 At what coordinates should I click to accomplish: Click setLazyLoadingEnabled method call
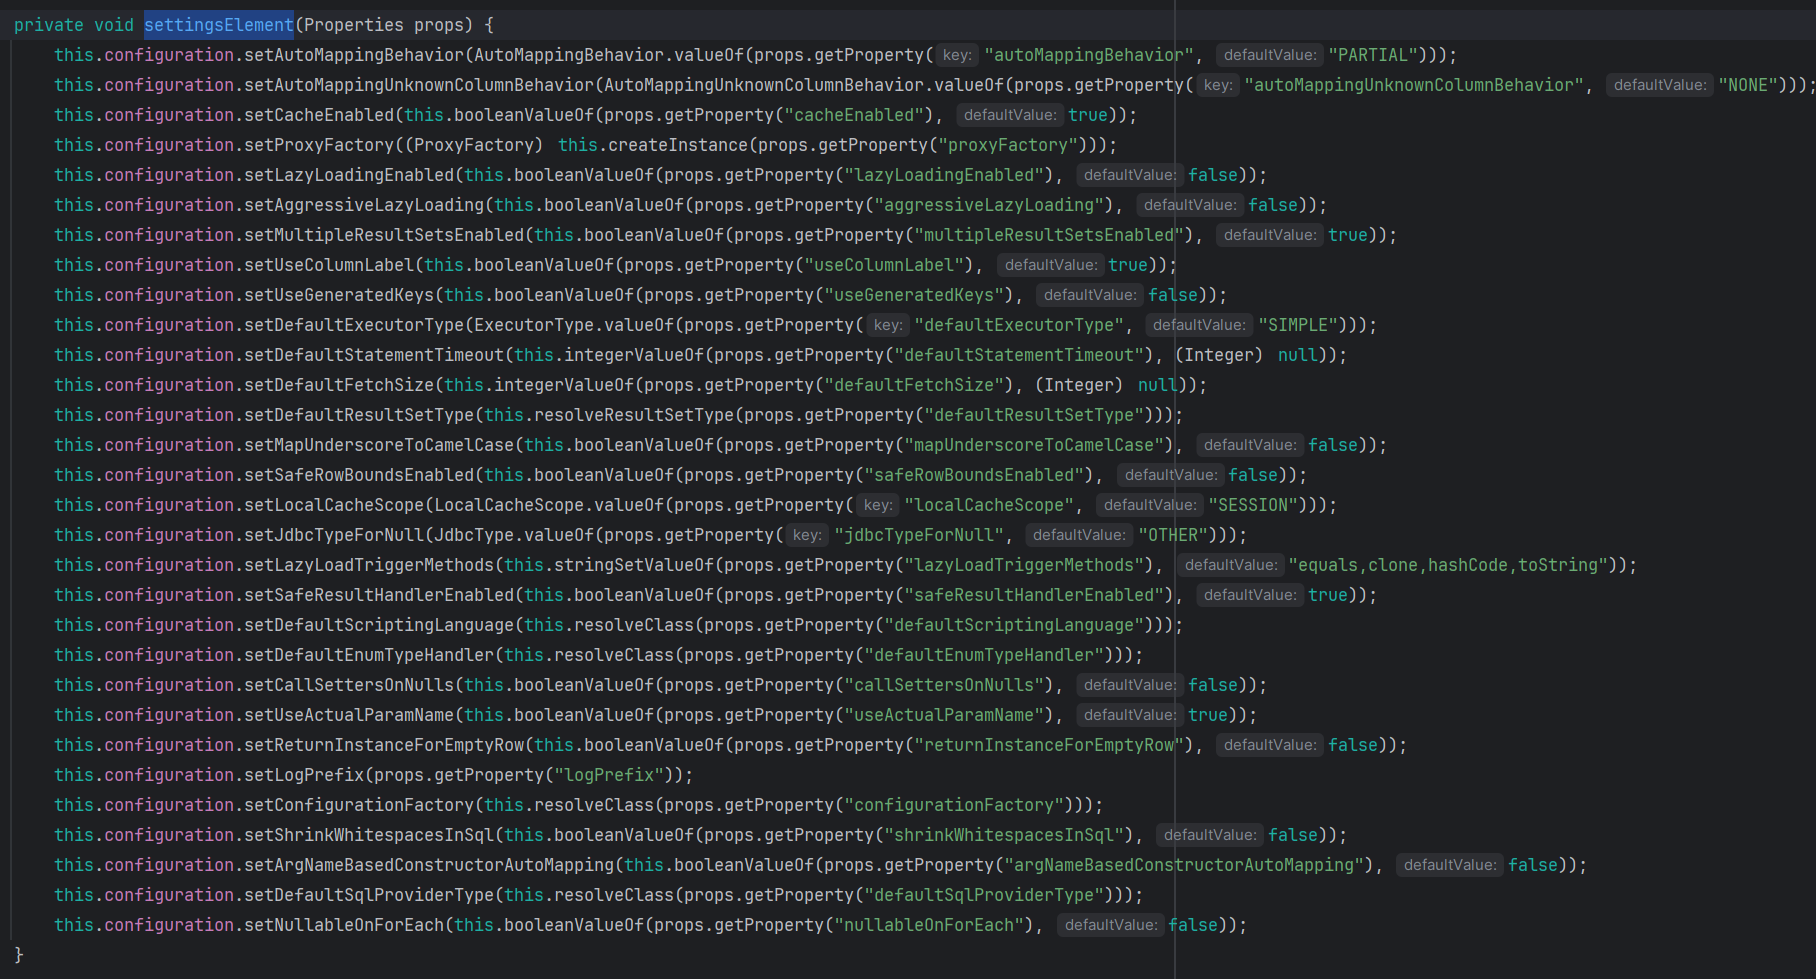point(349,175)
